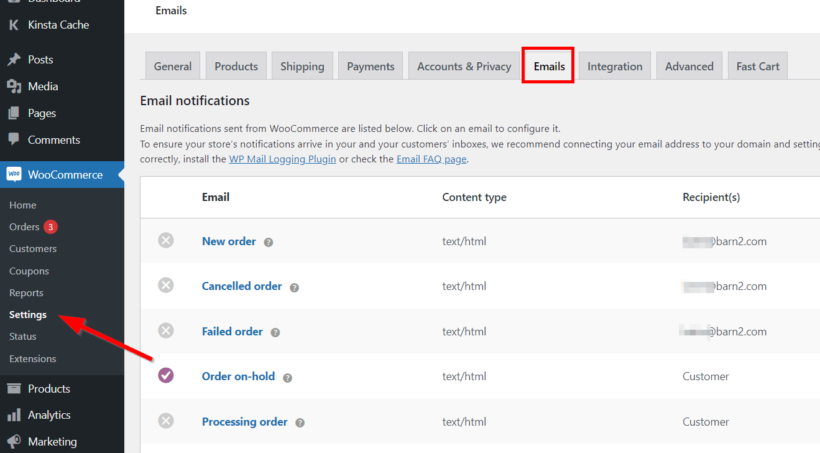Viewport: 820px width, 453px height.
Task: Click help icon next to Order on-hold
Action: [x=288, y=378]
